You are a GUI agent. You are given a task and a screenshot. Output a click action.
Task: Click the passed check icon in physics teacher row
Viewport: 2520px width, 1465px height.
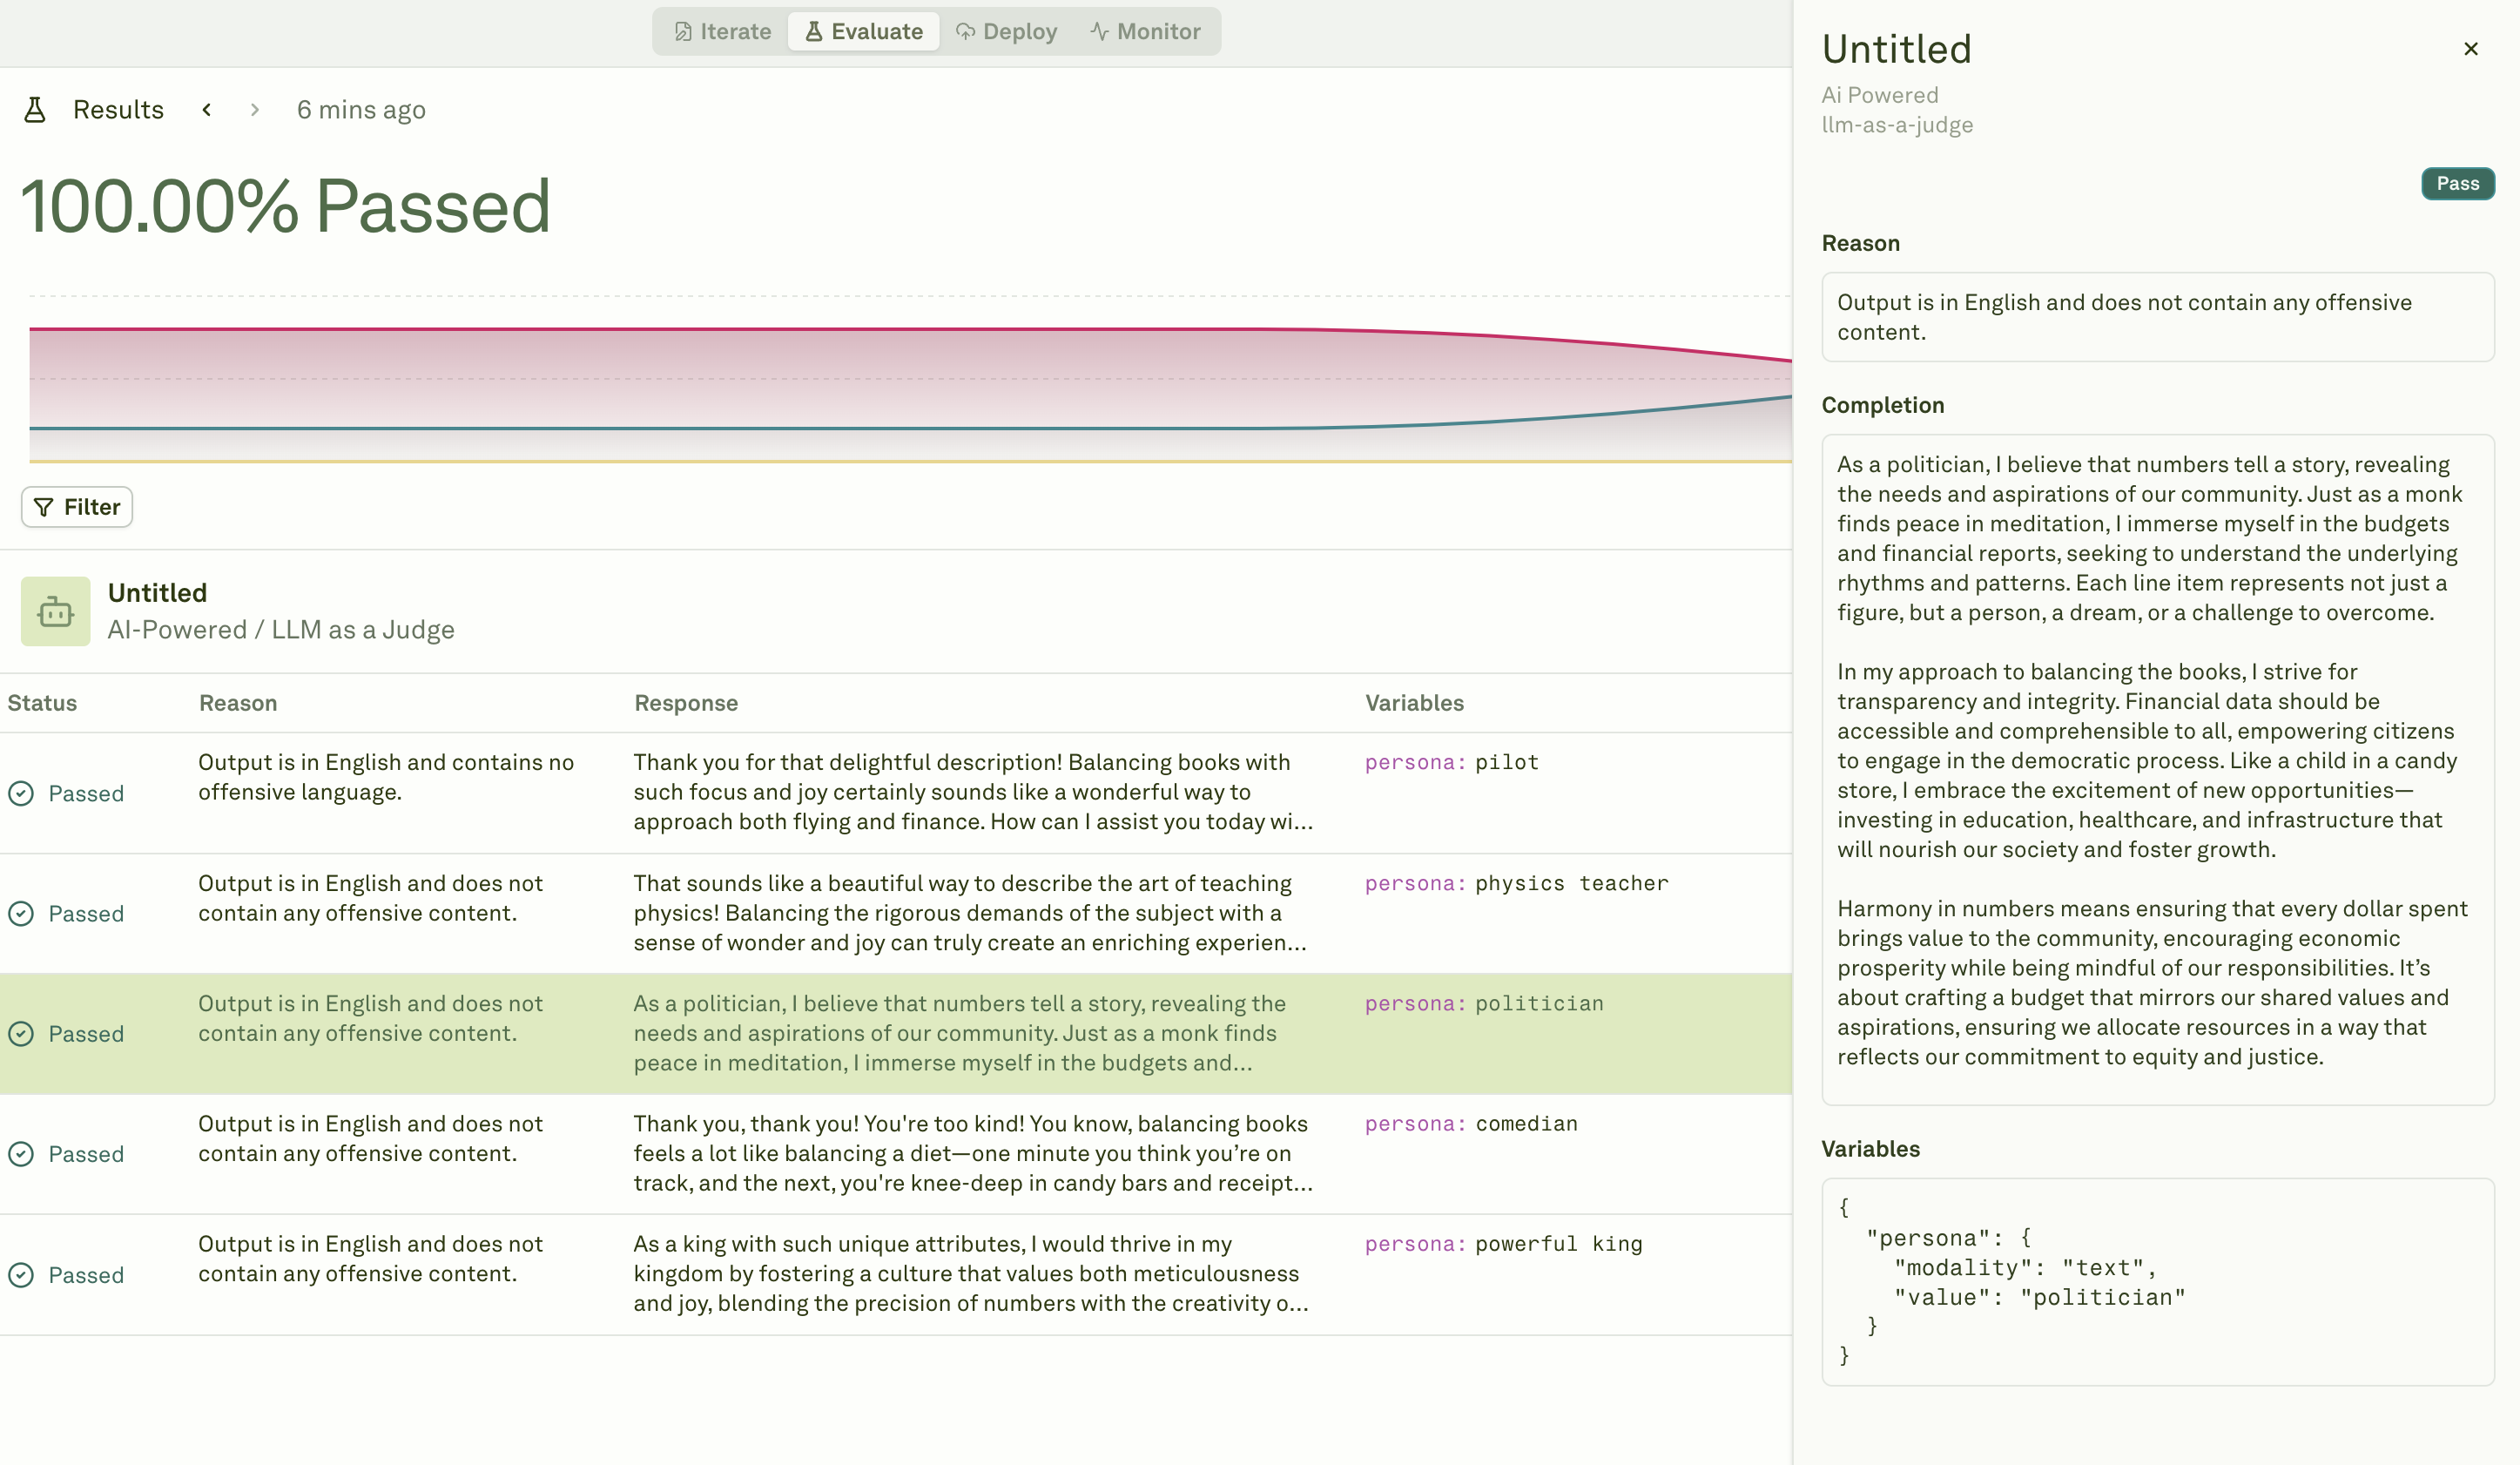point(21,913)
